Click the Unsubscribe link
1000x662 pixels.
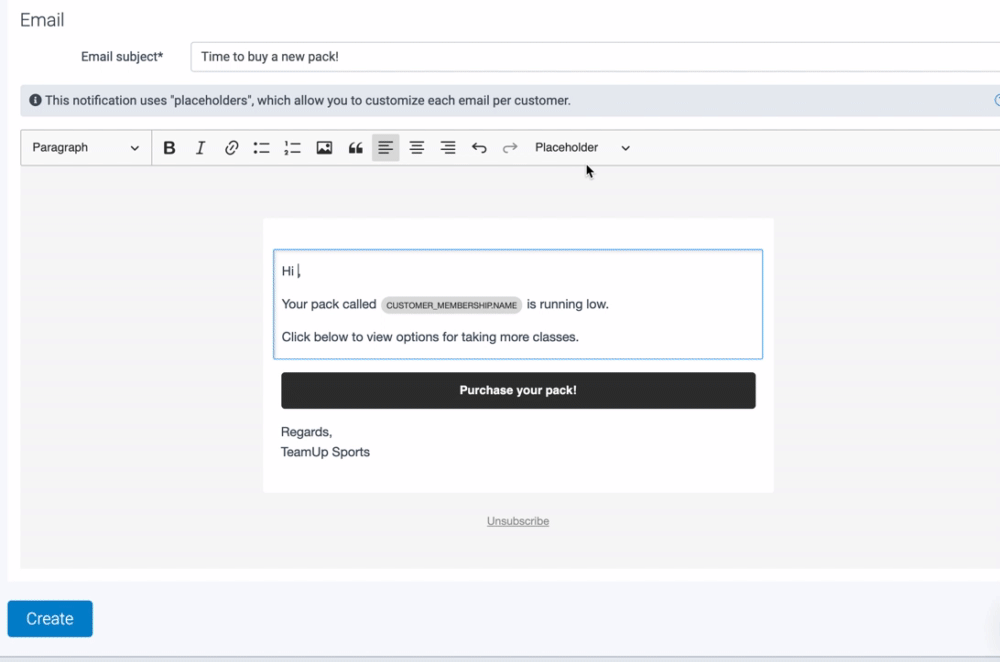tap(518, 521)
